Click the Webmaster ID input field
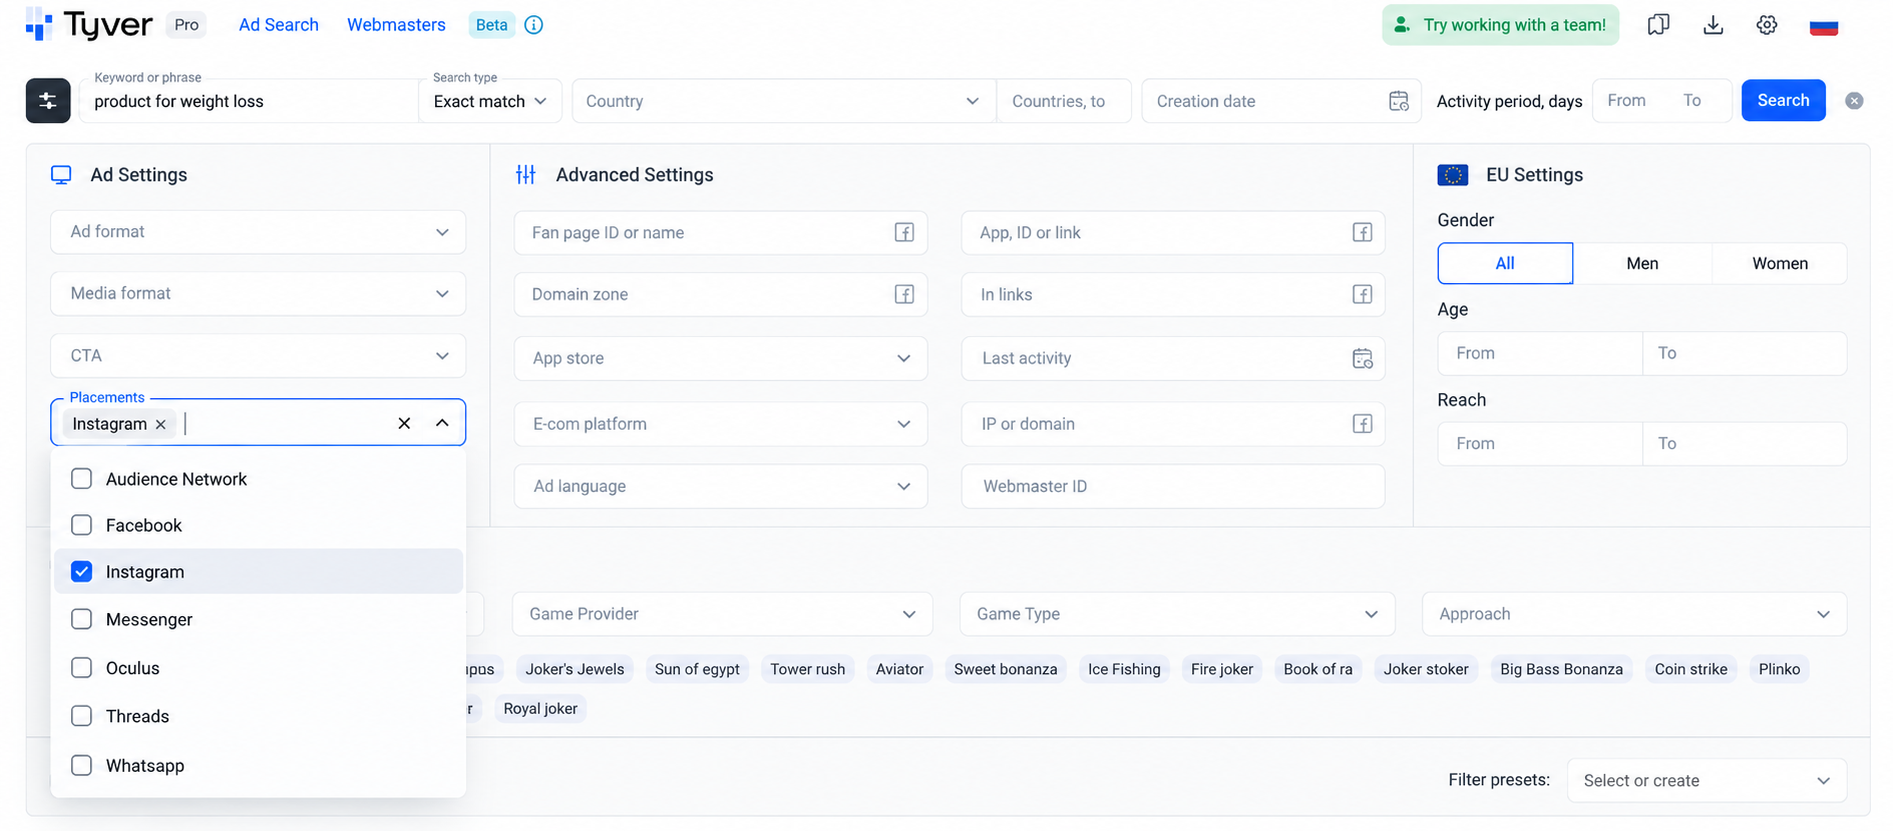Screen dimensions: 1893x831 (1173, 486)
